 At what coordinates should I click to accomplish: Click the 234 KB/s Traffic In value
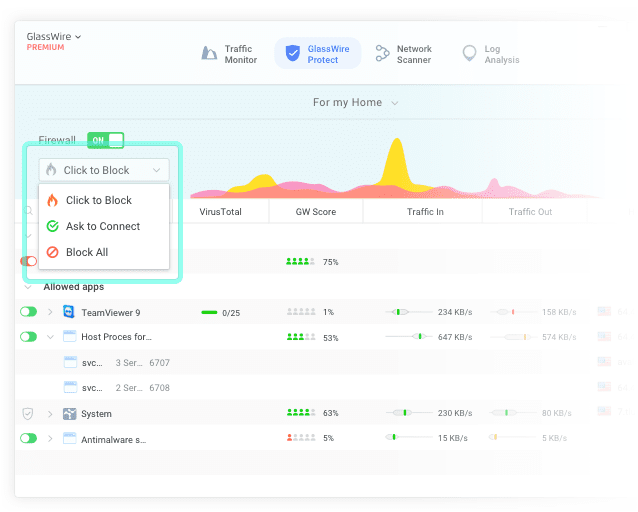point(455,312)
